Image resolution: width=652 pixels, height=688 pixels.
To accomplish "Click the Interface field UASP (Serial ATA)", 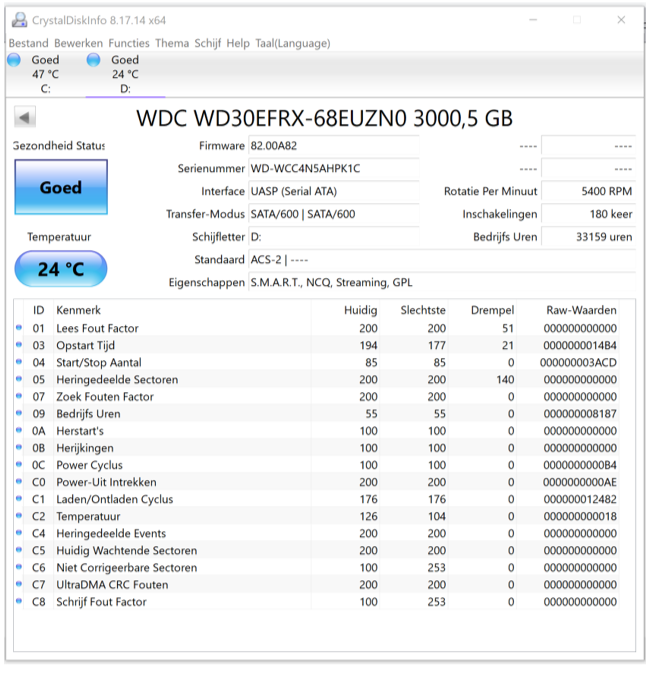I will 333,191.
